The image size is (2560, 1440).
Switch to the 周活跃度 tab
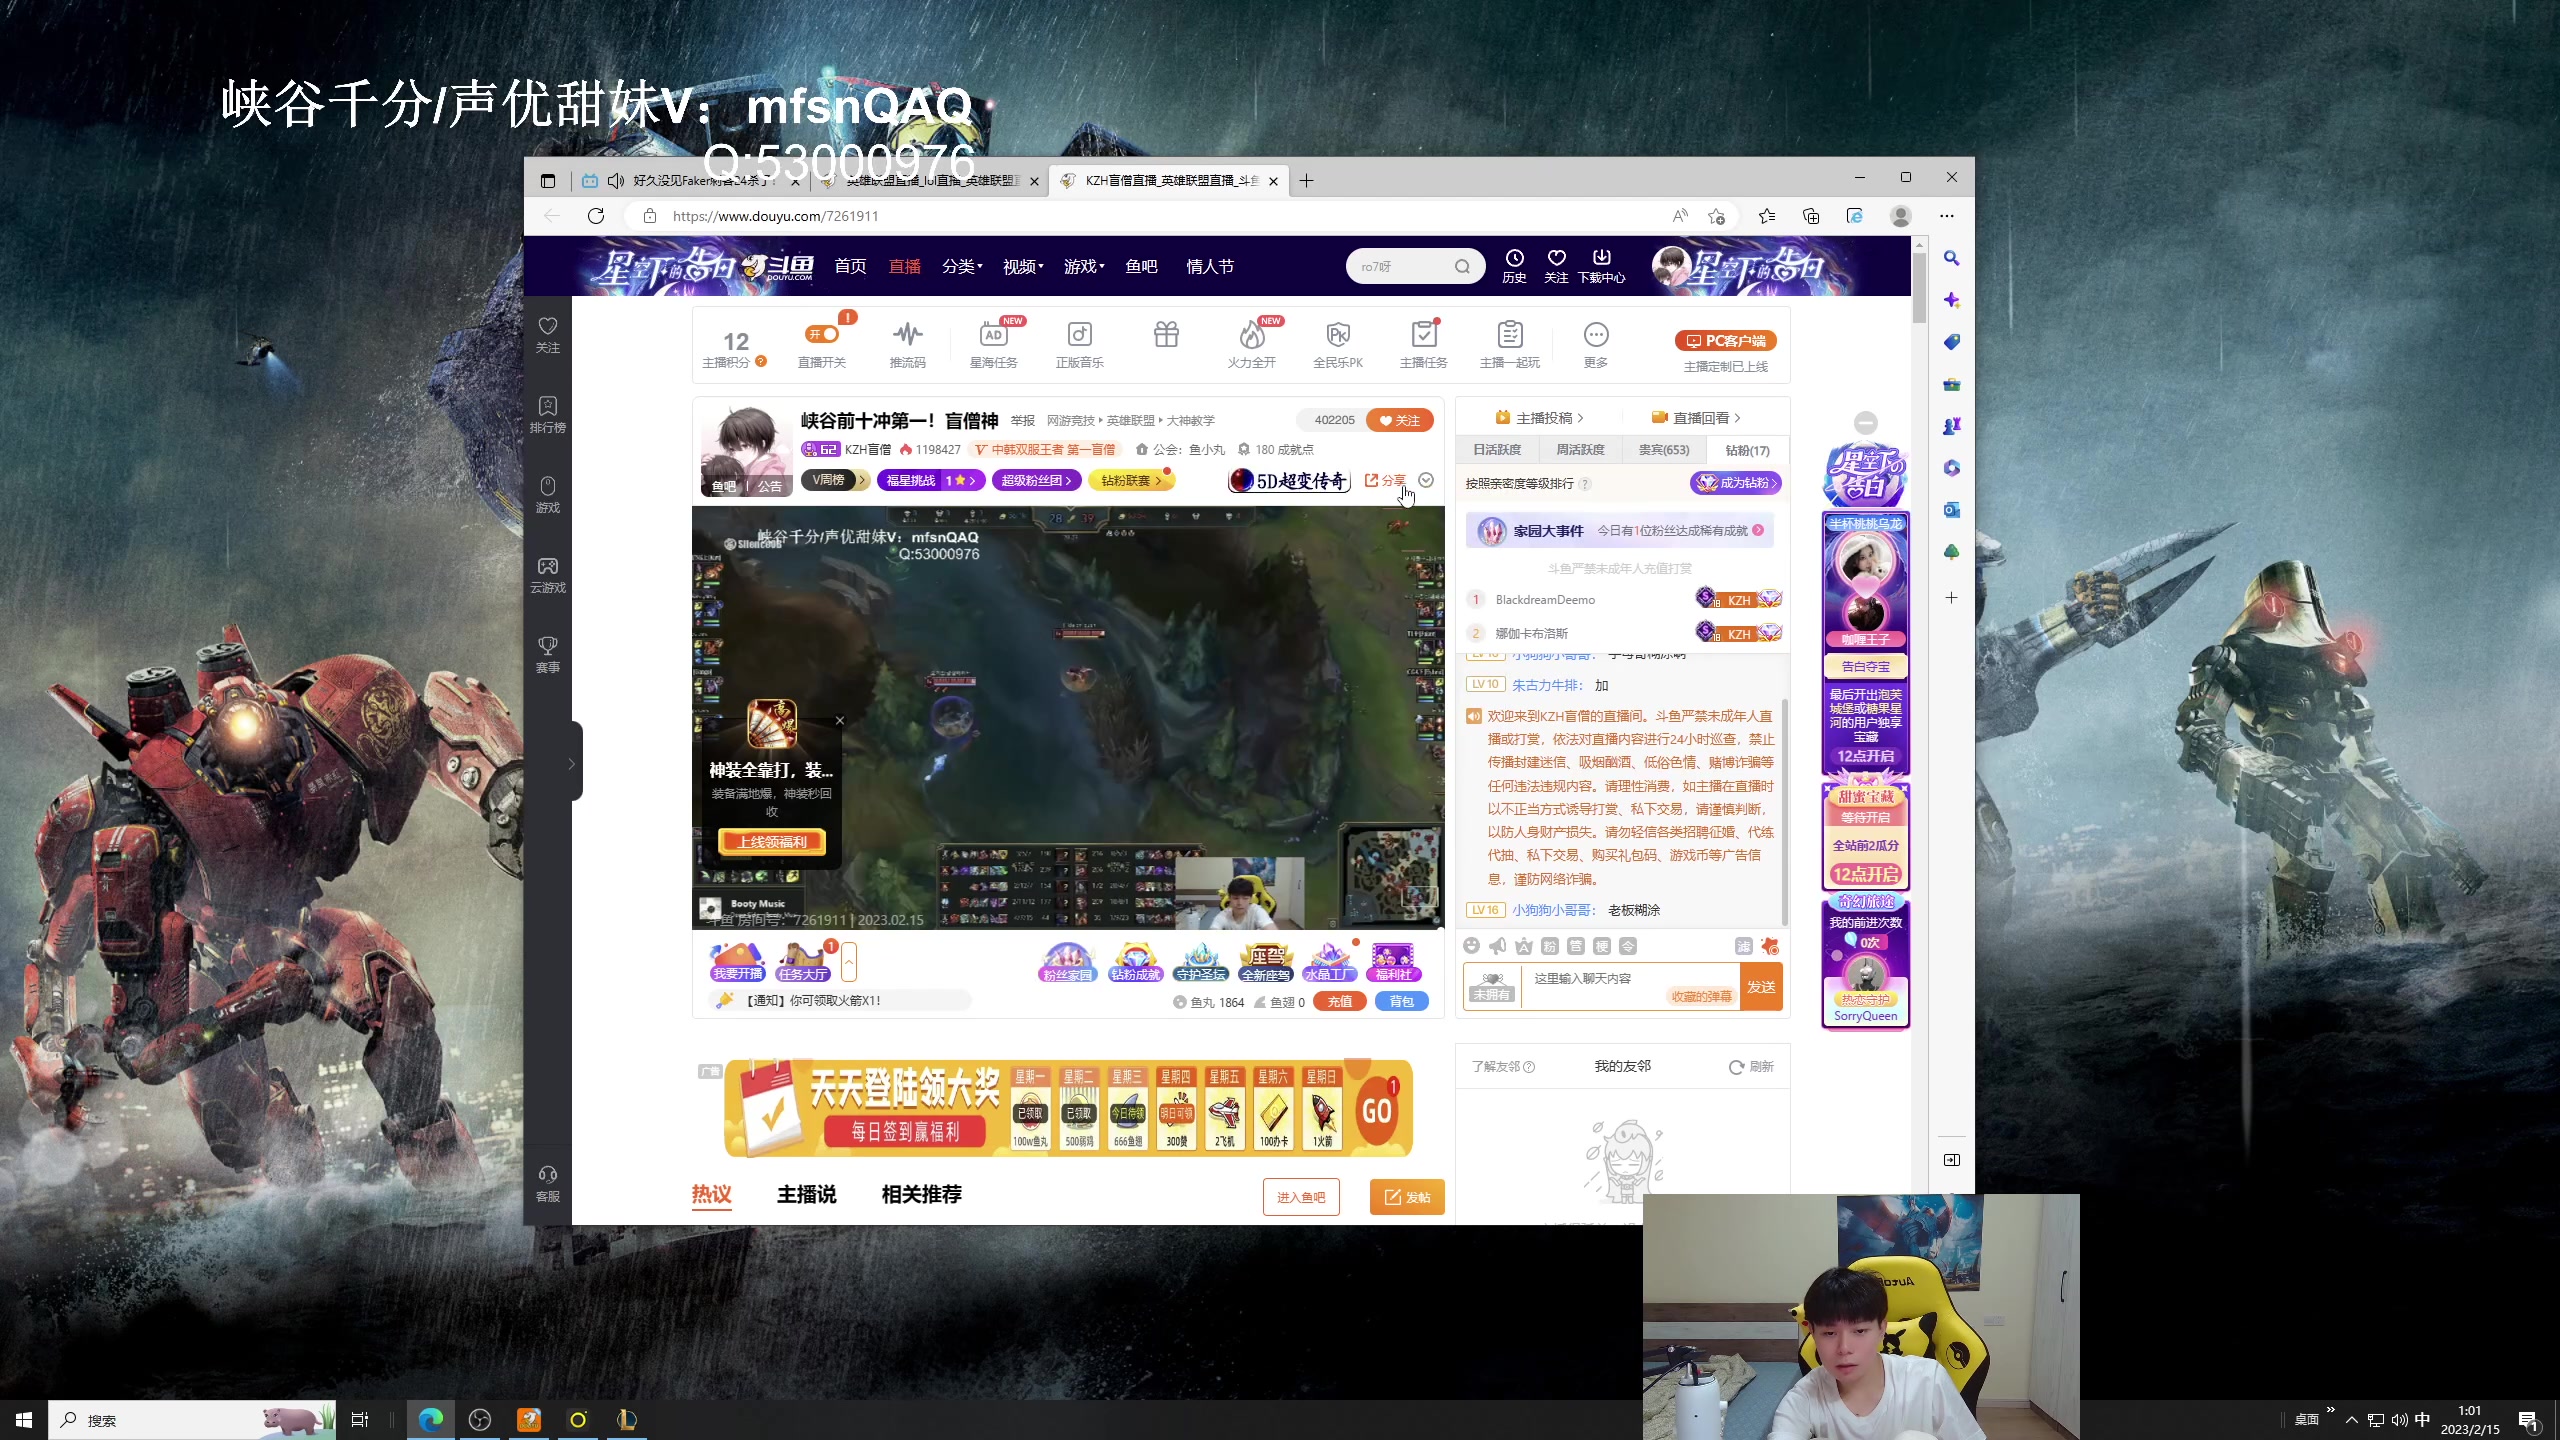click(1580, 450)
